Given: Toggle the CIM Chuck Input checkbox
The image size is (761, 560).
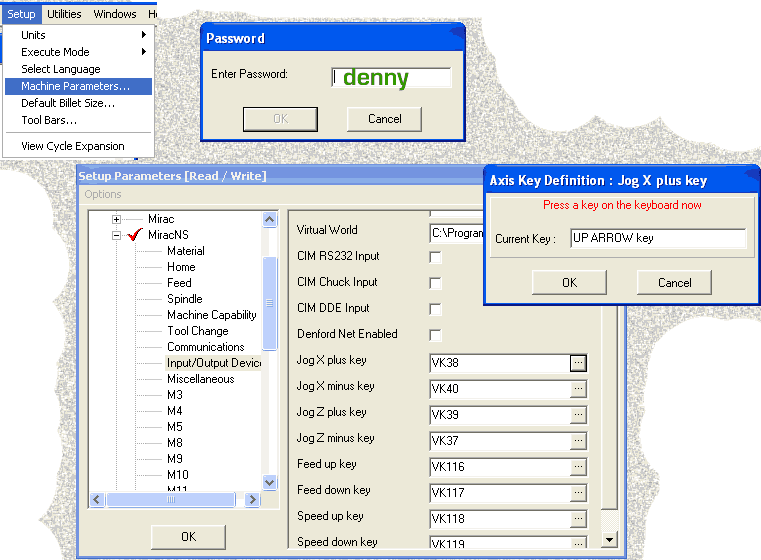Looking at the screenshot, I should [435, 283].
